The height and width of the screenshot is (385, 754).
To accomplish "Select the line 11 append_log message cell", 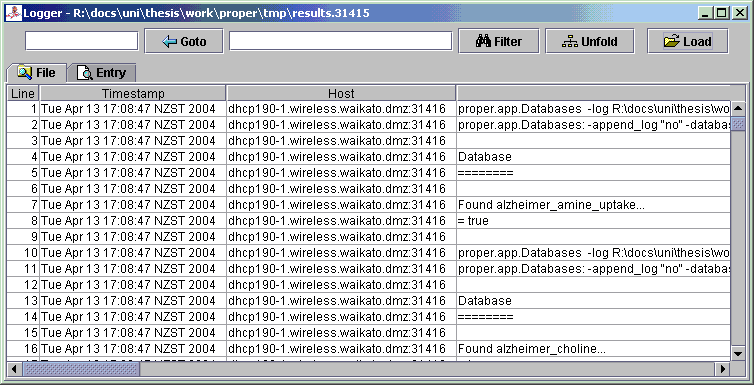I will (x=593, y=269).
